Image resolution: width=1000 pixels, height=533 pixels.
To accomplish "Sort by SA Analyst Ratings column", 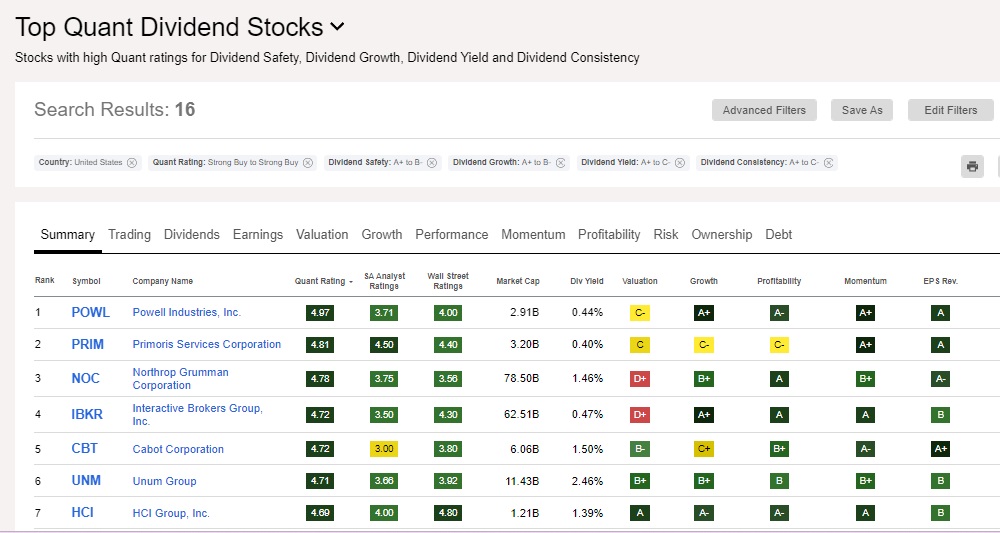I will [384, 281].
